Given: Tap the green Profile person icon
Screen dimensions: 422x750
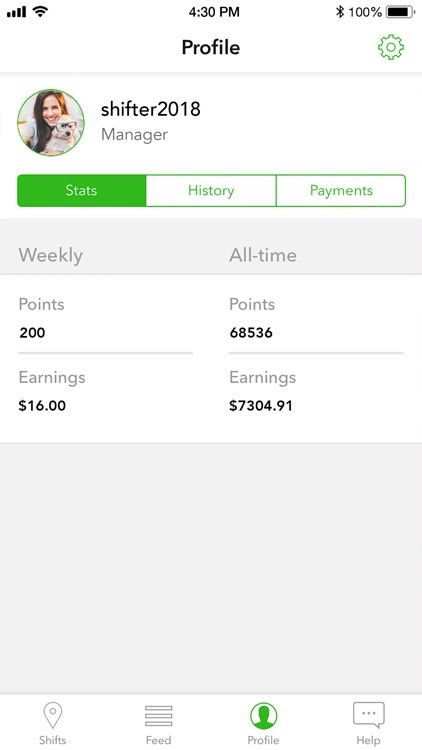Looking at the screenshot, I should click(x=264, y=716).
